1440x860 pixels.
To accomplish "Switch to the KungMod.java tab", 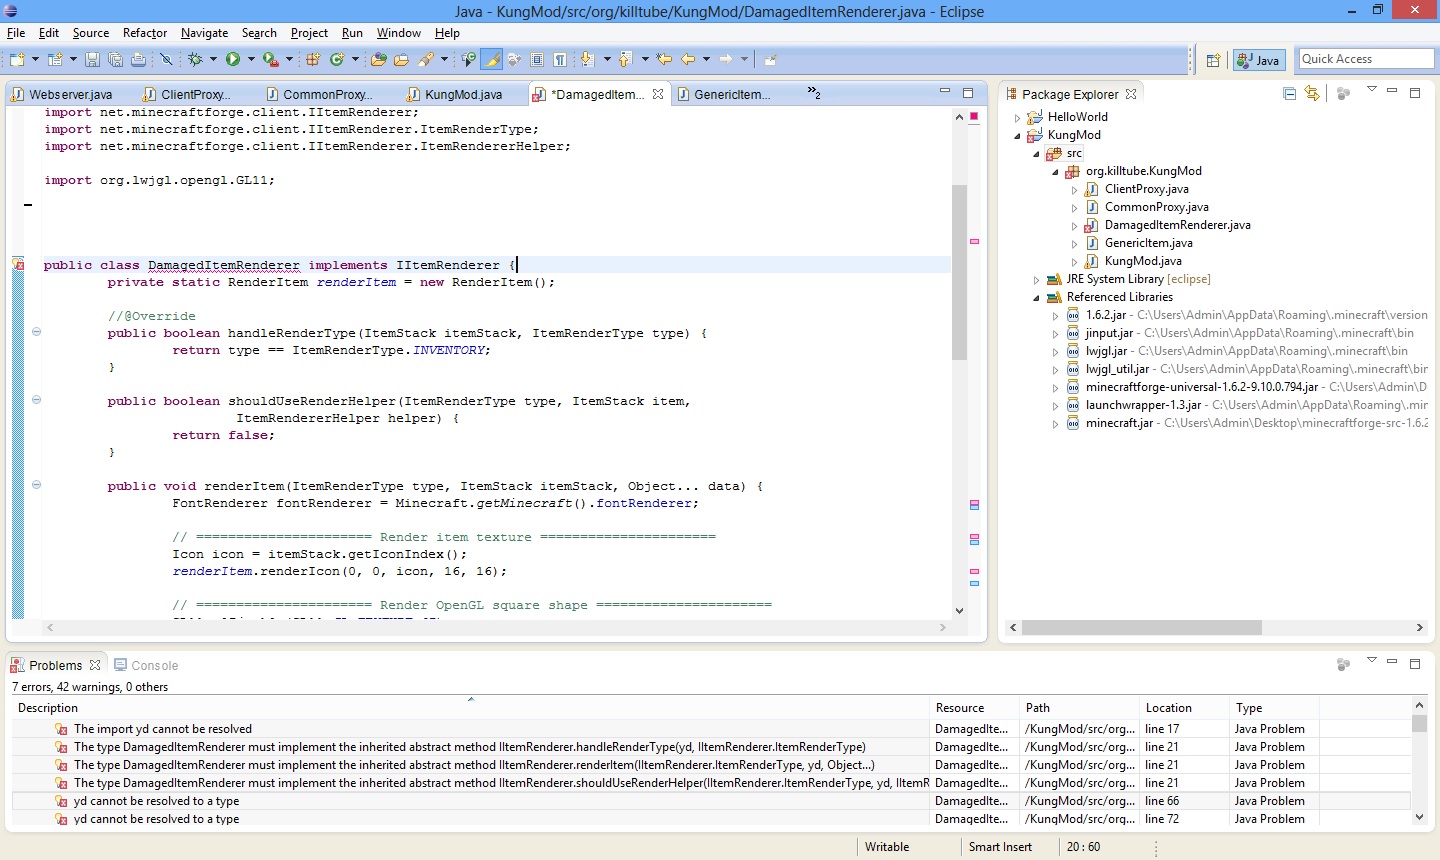I will (455, 94).
